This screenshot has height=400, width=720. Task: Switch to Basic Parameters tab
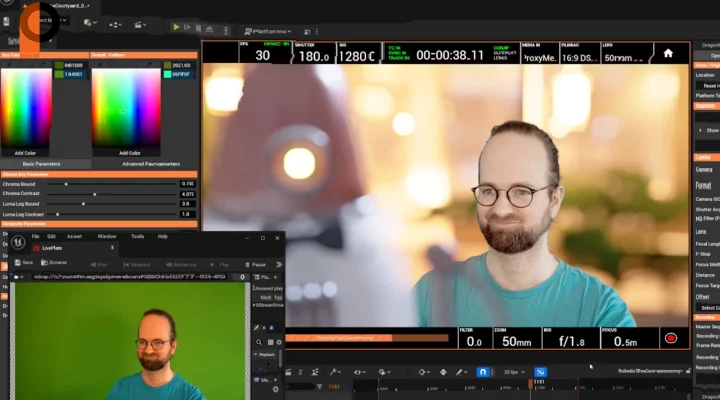[x=41, y=163]
